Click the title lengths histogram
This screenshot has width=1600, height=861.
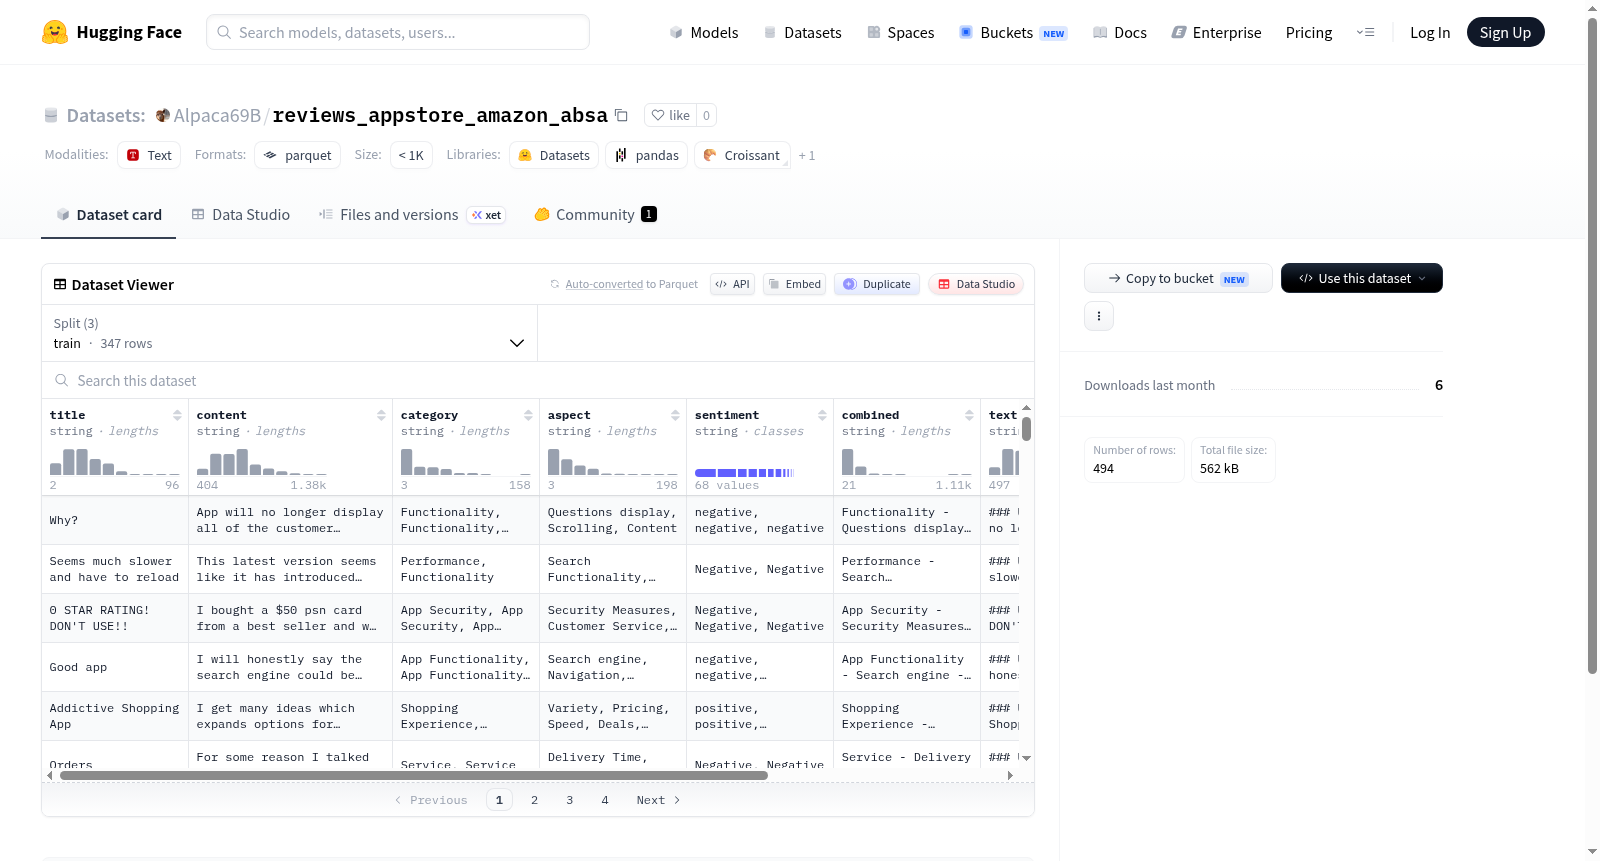click(x=114, y=461)
